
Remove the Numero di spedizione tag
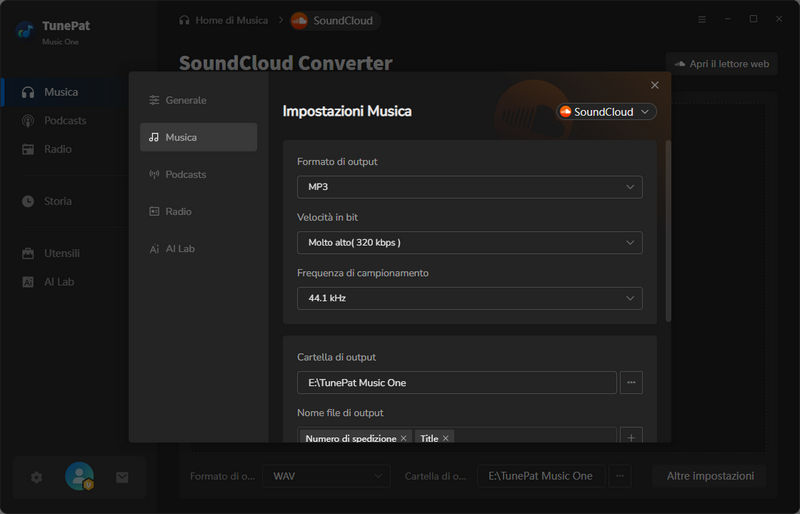(403, 439)
